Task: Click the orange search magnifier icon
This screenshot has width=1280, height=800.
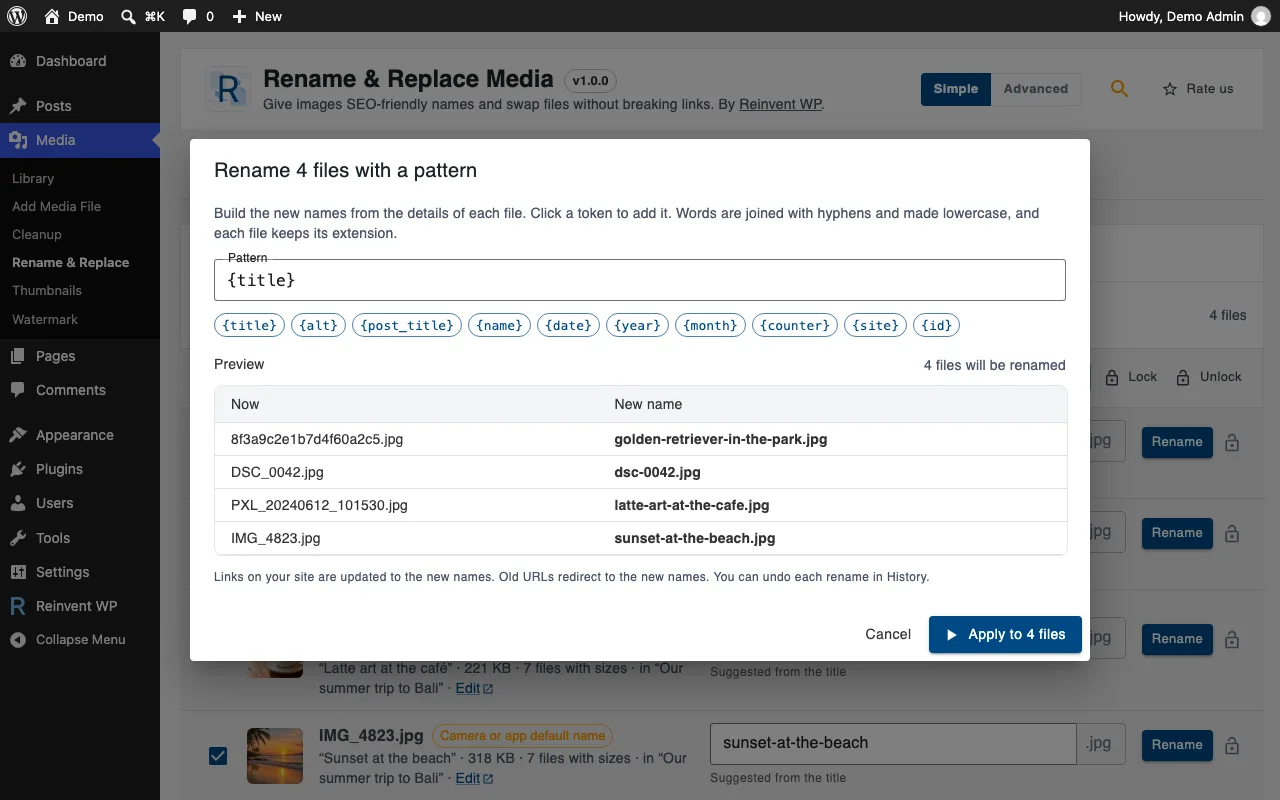Action: click(x=1119, y=89)
